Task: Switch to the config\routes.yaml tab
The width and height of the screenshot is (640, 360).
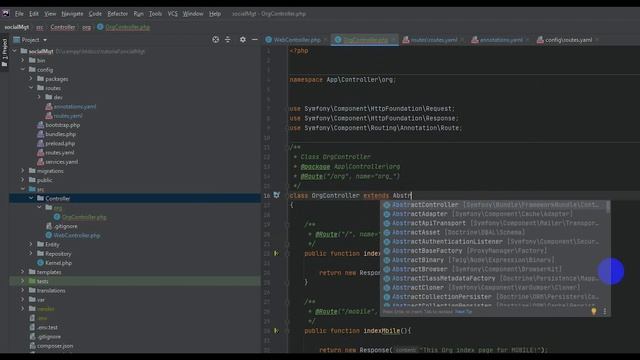Action: 568,40
